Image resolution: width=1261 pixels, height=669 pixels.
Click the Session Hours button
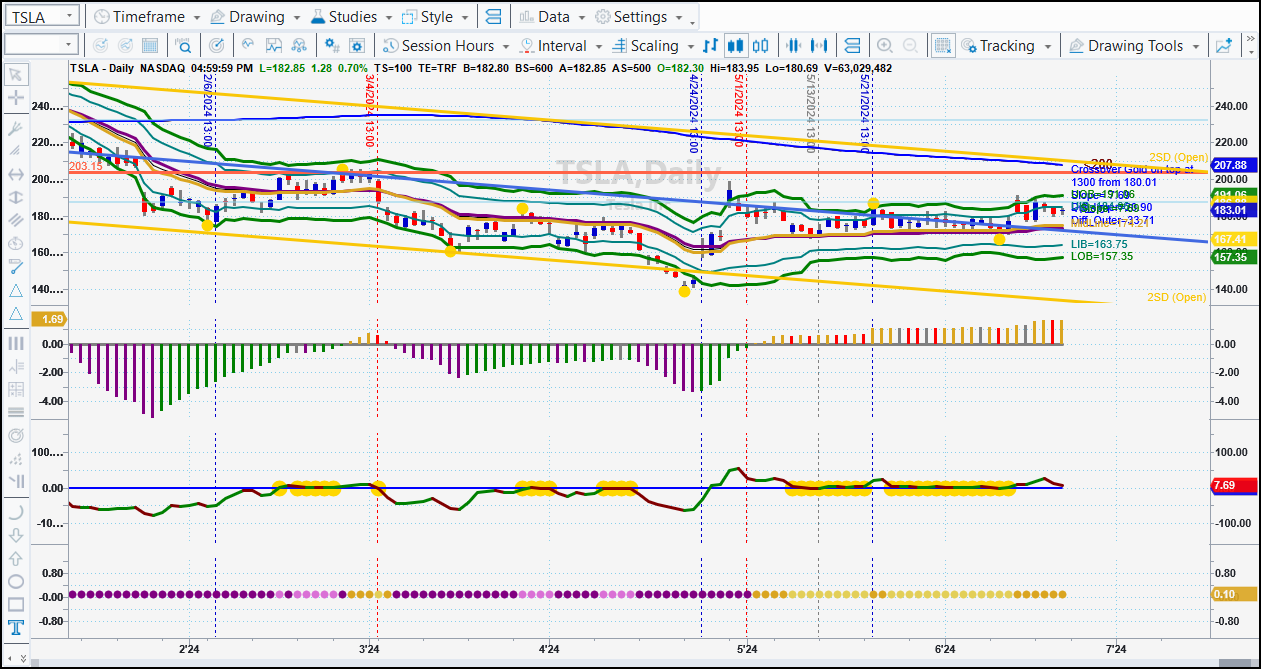(x=439, y=46)
